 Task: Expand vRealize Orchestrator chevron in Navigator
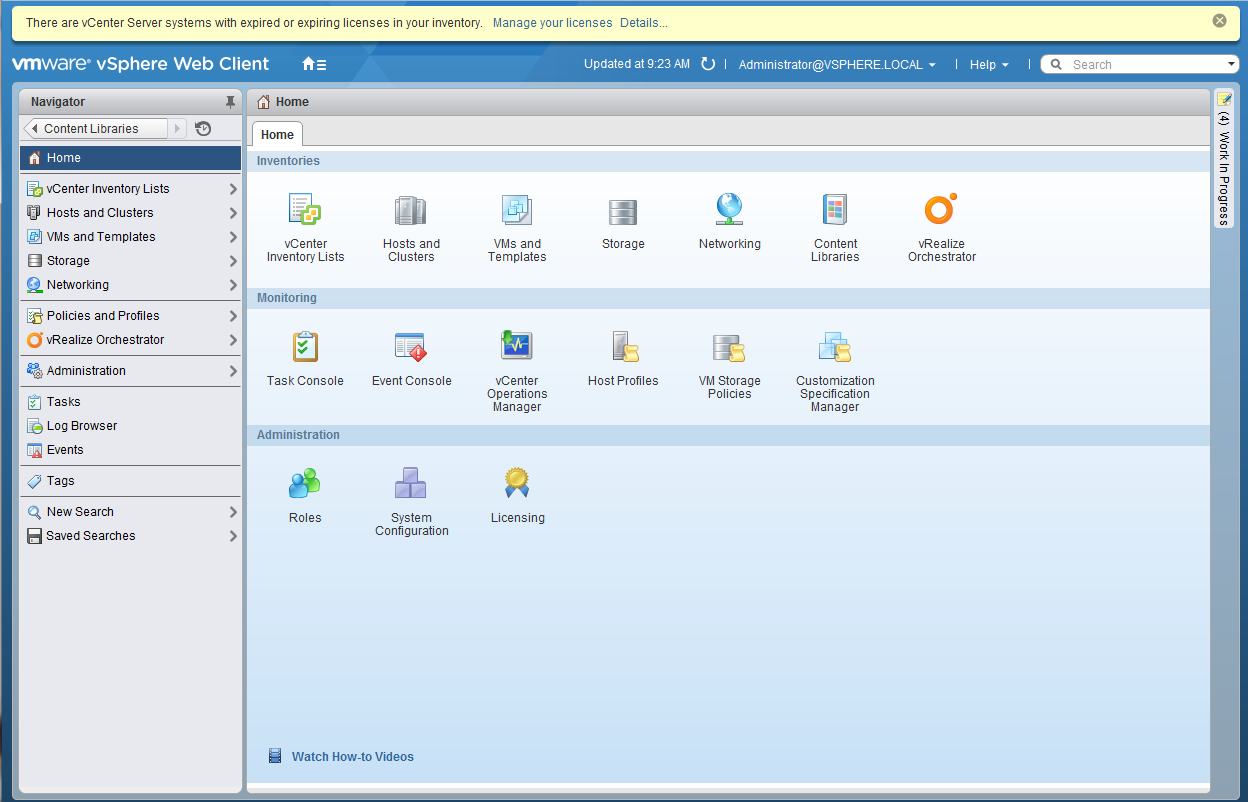(x=233, y=340)
